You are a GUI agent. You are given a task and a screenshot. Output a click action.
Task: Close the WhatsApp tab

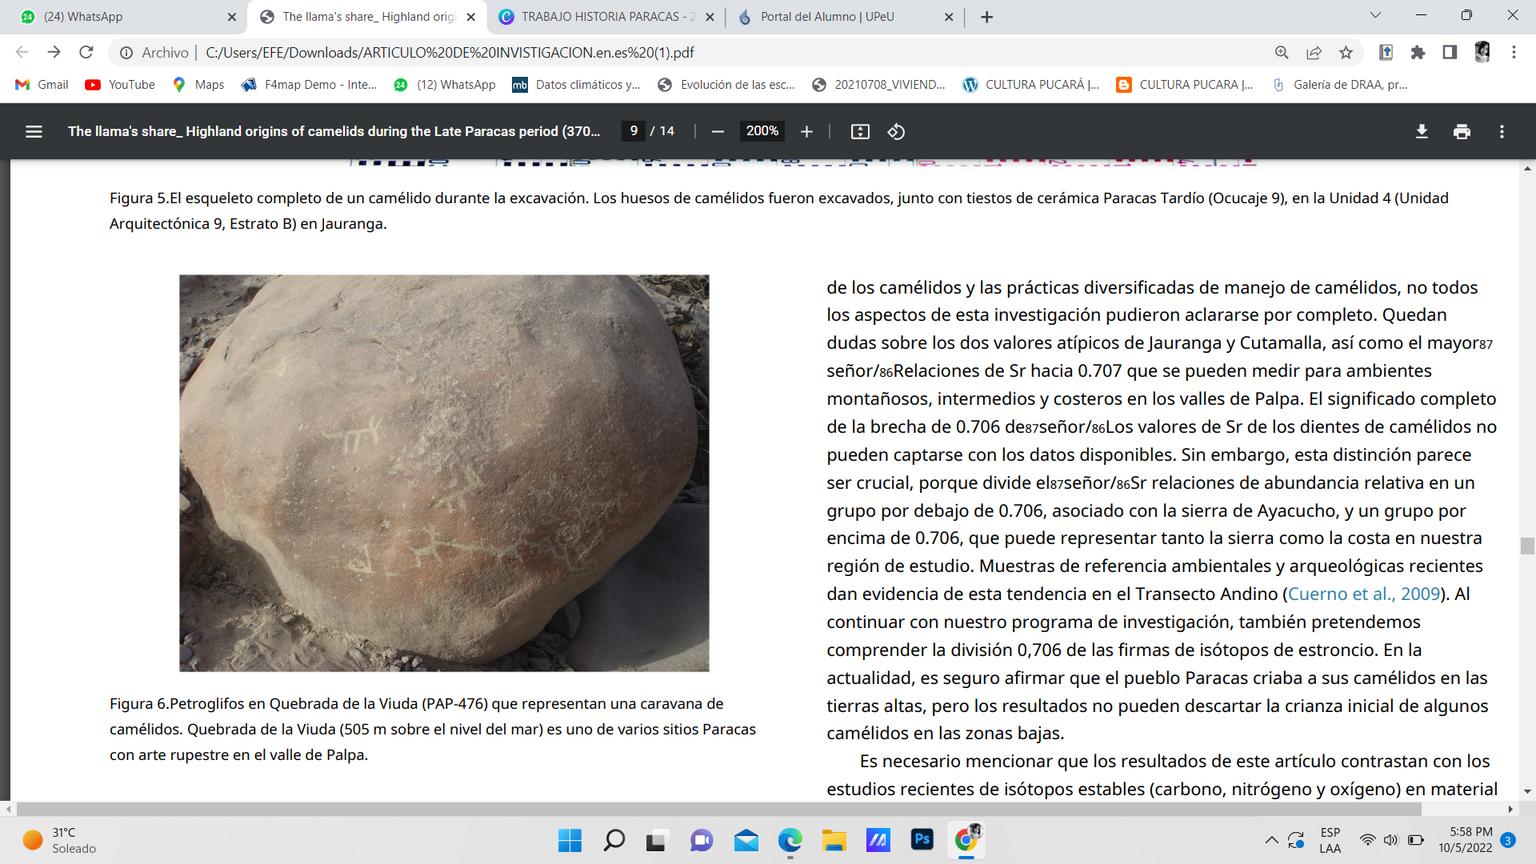[x=232, y=17]
